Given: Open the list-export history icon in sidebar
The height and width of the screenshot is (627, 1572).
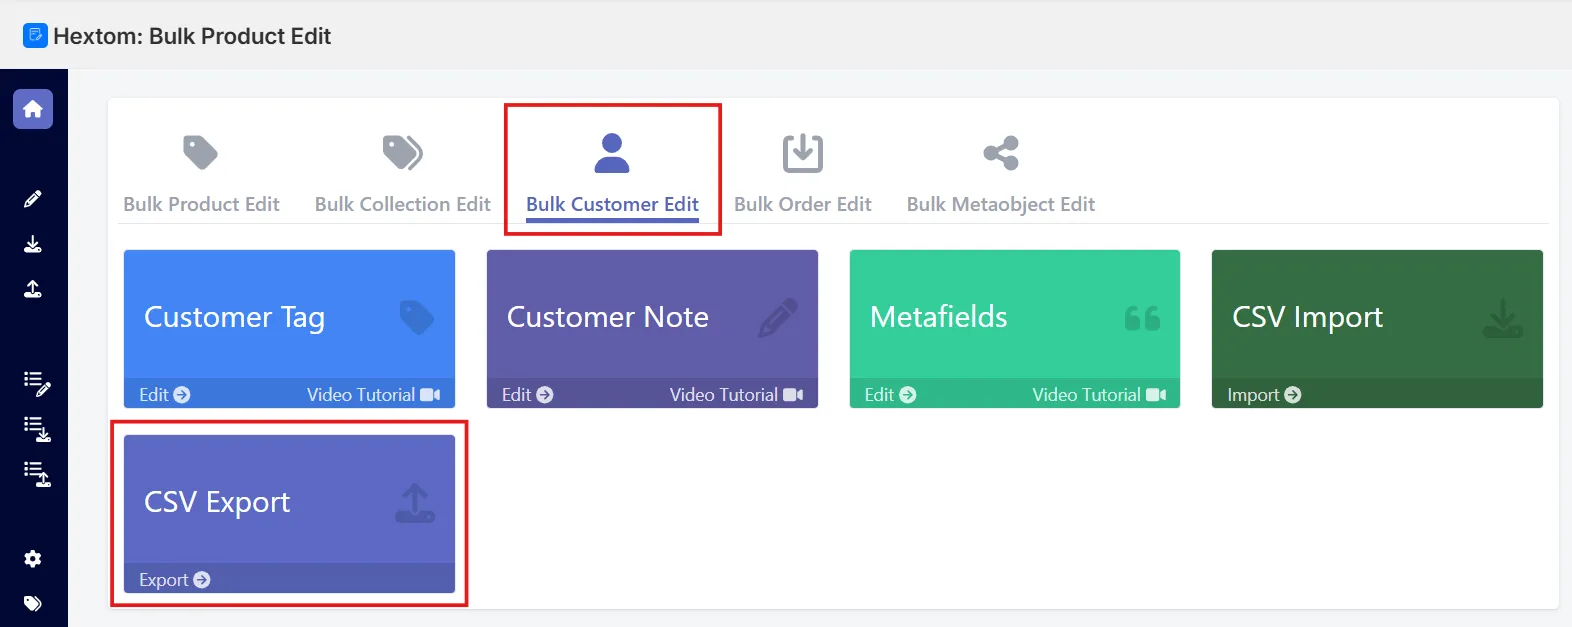Looking at the screenshot, I should tap(37, 474).
